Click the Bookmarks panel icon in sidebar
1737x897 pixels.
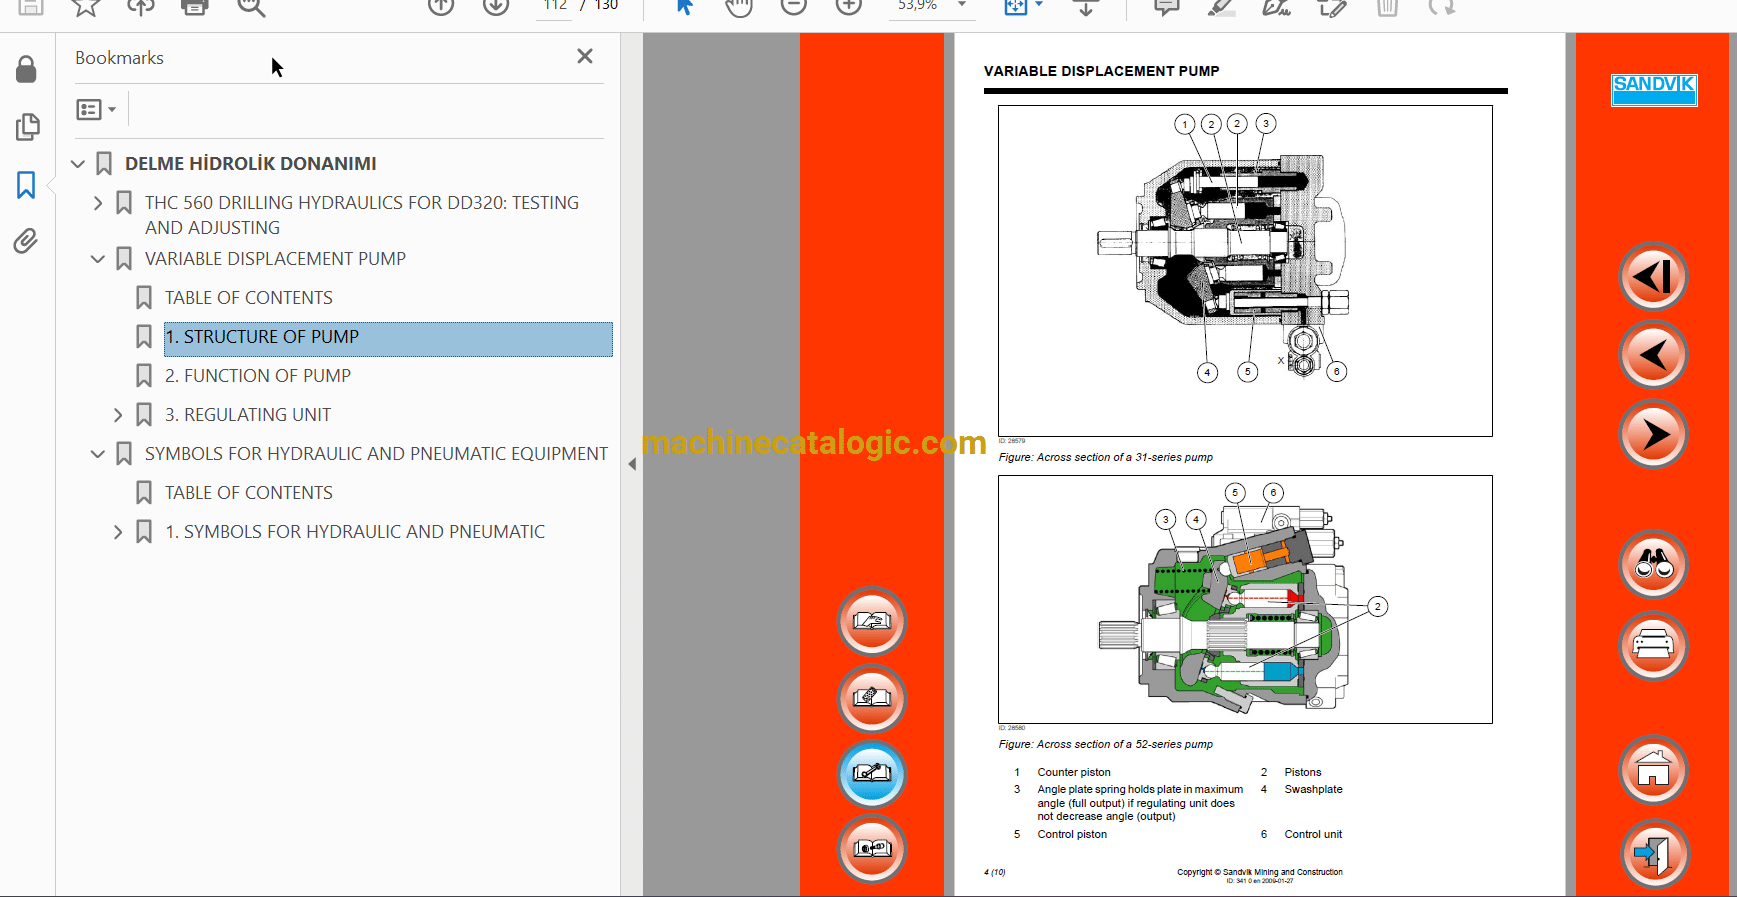point(26,185)
